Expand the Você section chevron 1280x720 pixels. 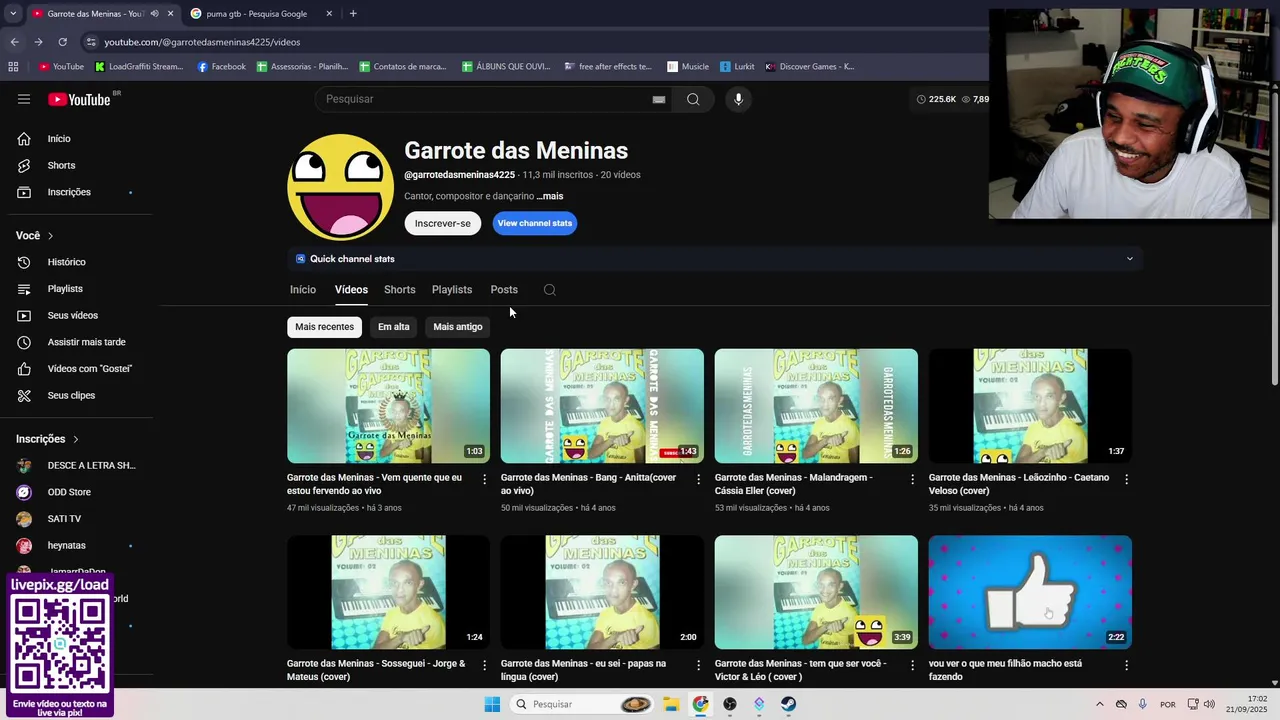(x=50, y=236)
